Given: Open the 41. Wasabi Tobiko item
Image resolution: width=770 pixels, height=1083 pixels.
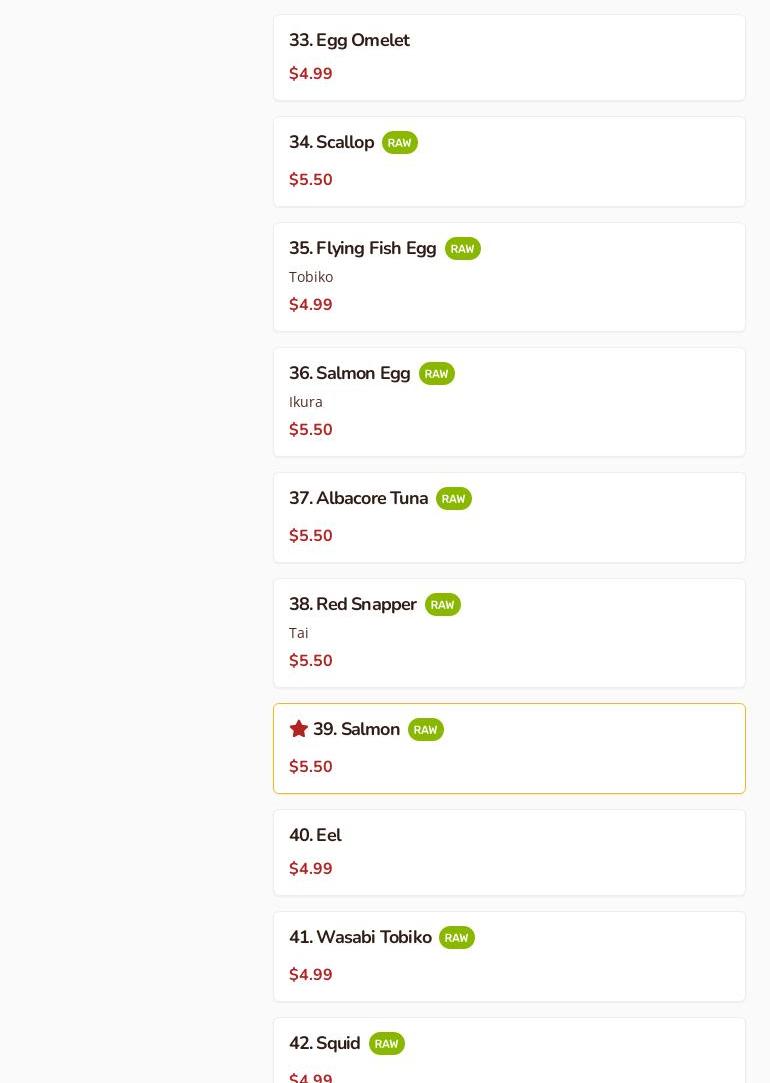Looking at the screenshot, I should point(360,938).
